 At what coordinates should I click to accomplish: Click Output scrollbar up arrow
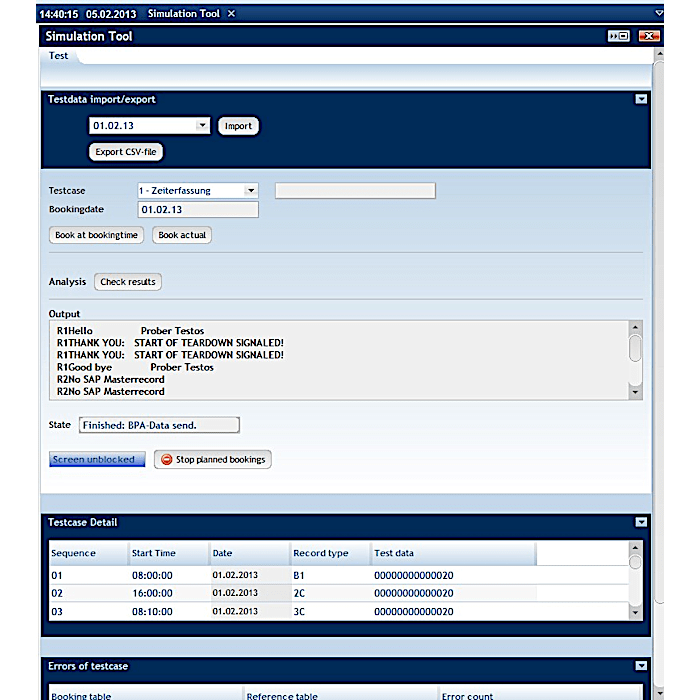(x=635, y=327)
